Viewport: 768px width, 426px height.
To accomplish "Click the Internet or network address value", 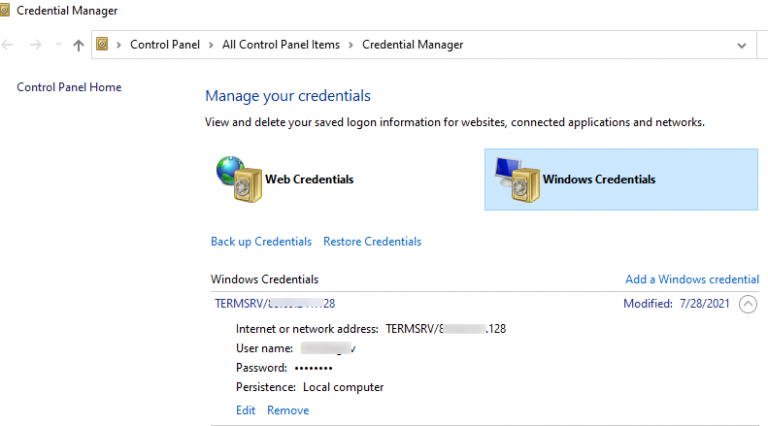I will click(x=446, y=329).
